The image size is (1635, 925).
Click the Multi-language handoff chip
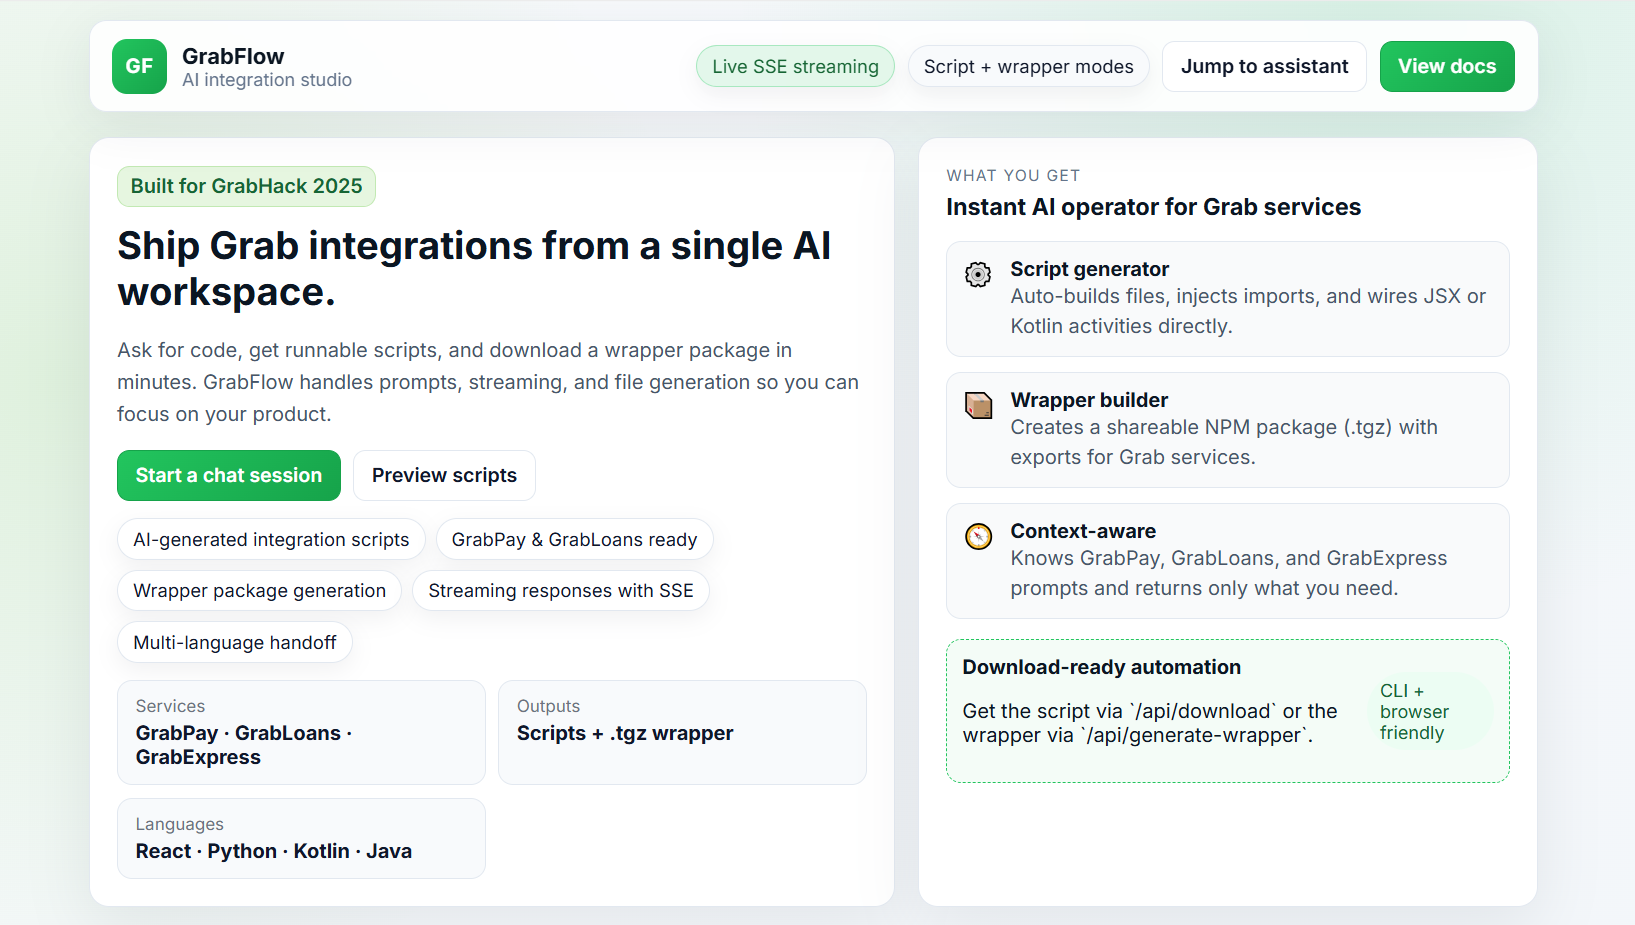[235, 642]
